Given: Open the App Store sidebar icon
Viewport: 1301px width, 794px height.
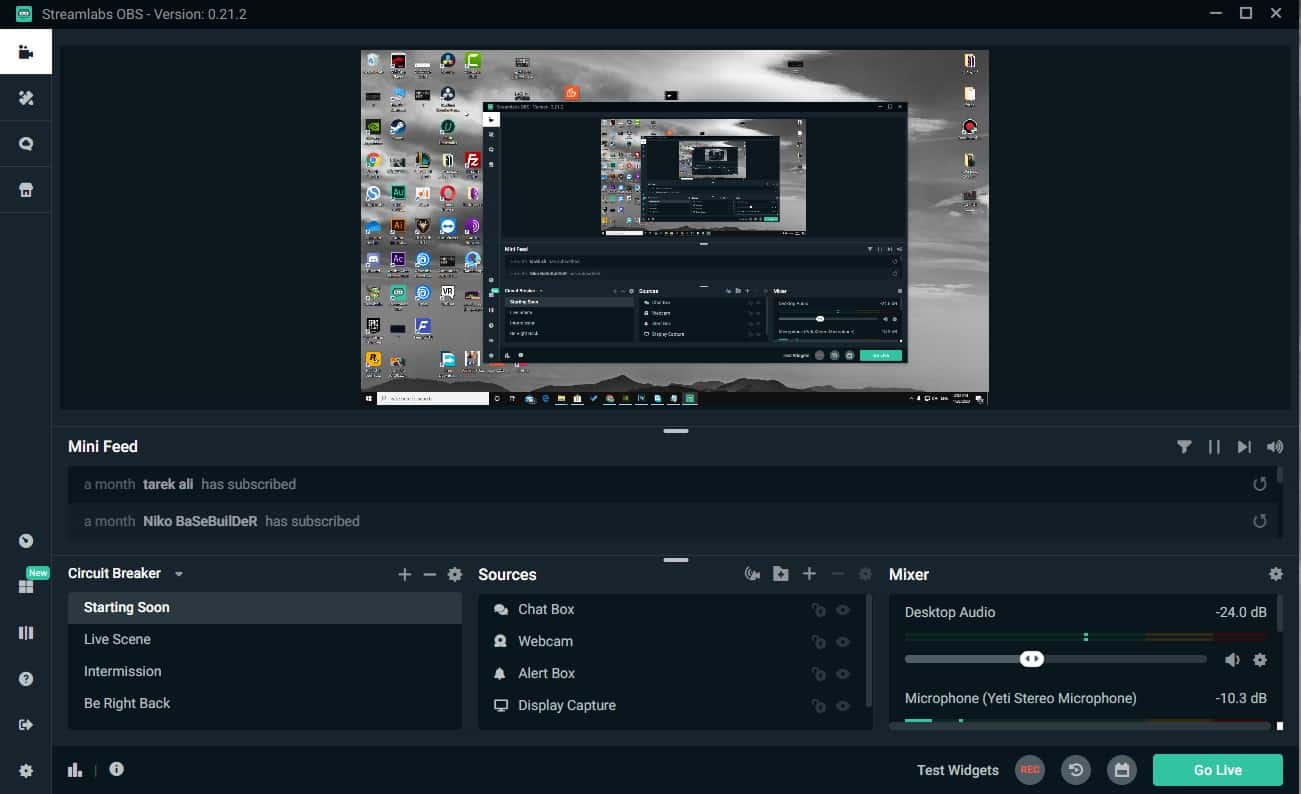Looking at the screenshot, I should click(x=26, y=190).
